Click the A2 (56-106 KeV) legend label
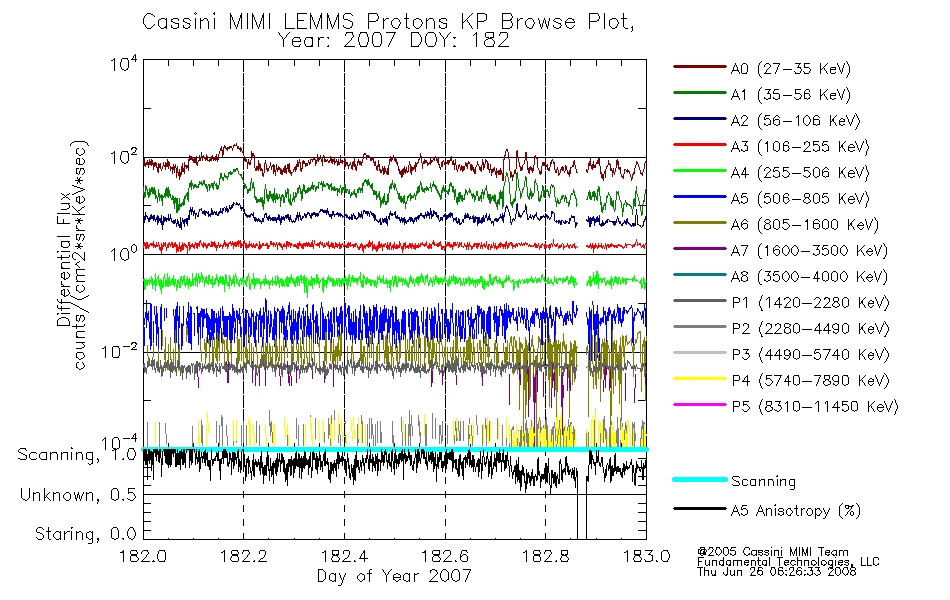Viewport: 950px width, 600px height. click(x=796, y=121)
